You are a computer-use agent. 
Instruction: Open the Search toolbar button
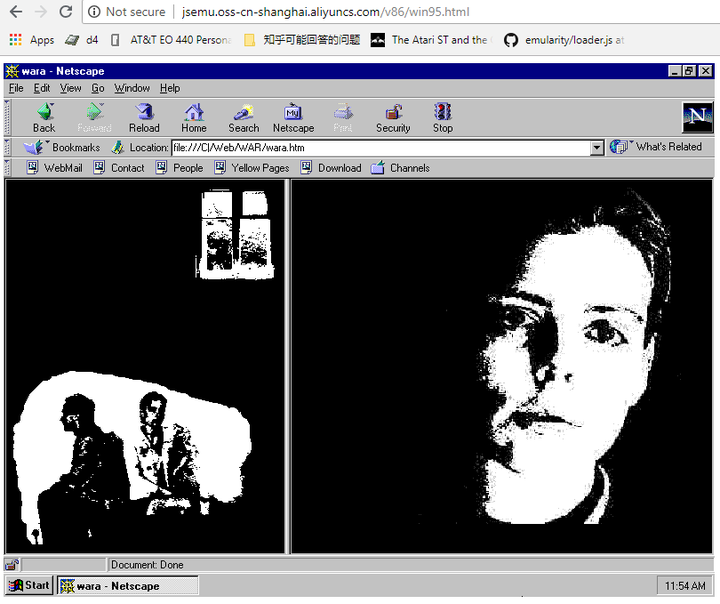[x=243, y=116]
